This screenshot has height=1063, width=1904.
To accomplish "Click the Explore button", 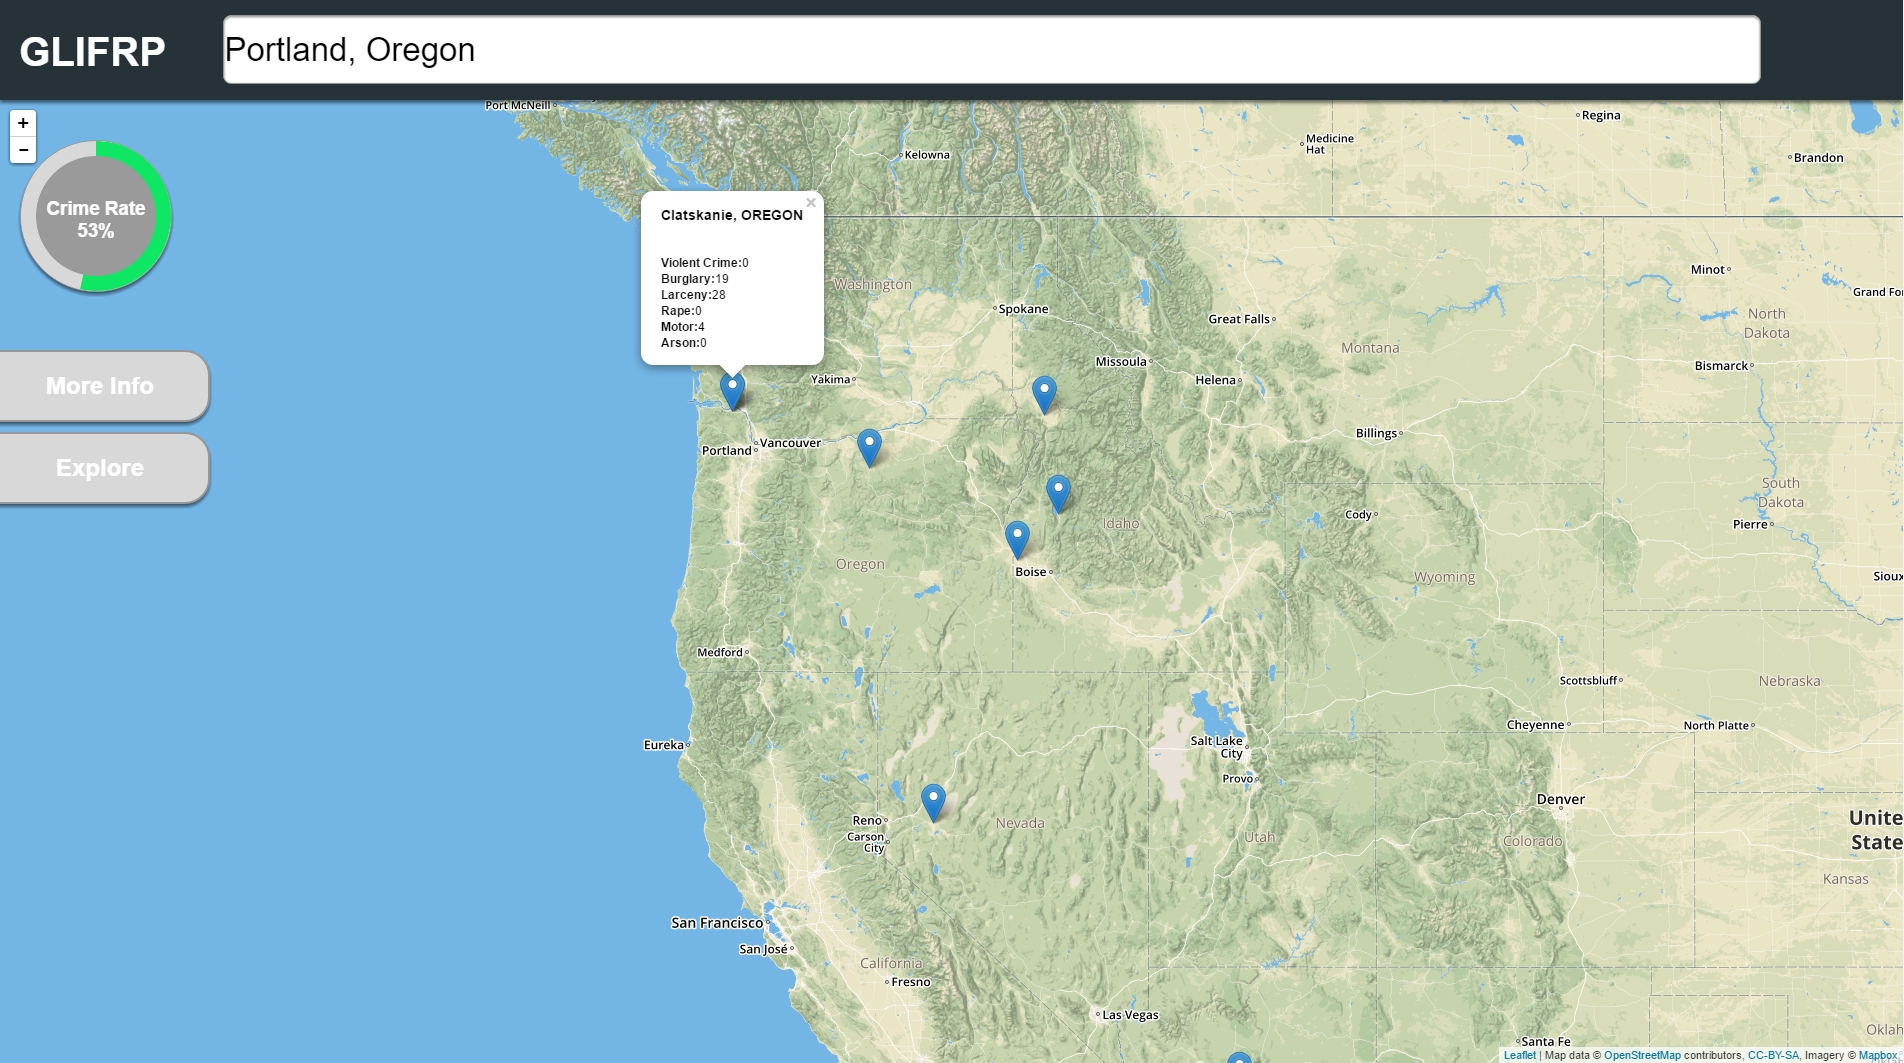I will pyautogui.click(x=104, y=468).
